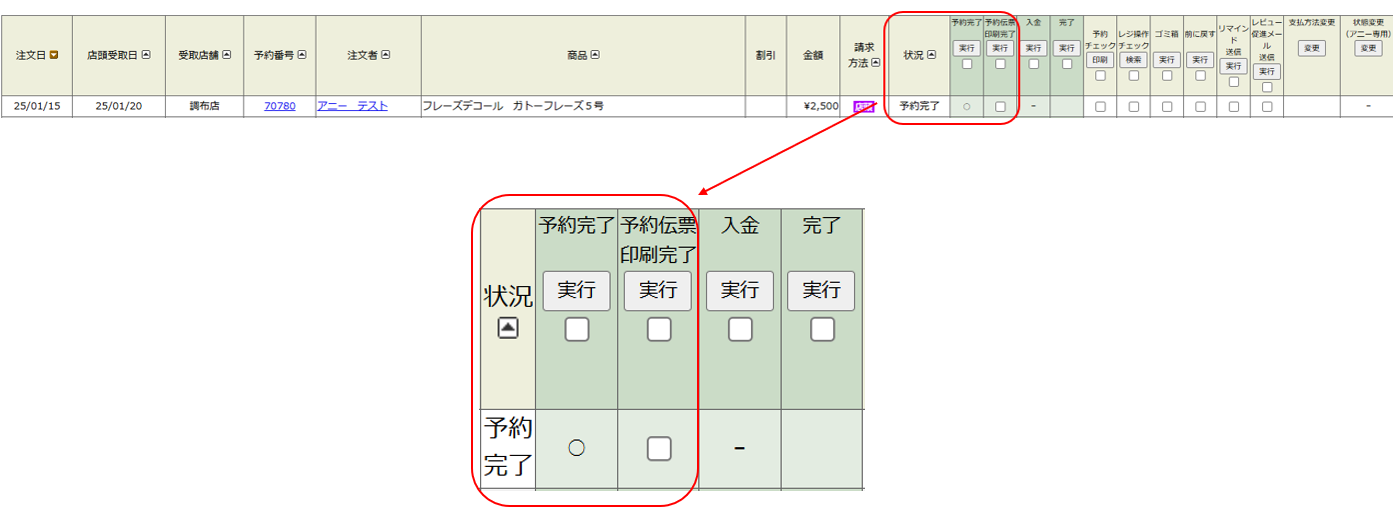Sort orders using the 注文者 arrow icon
1393x523 pixels.
tap(386, 55)
